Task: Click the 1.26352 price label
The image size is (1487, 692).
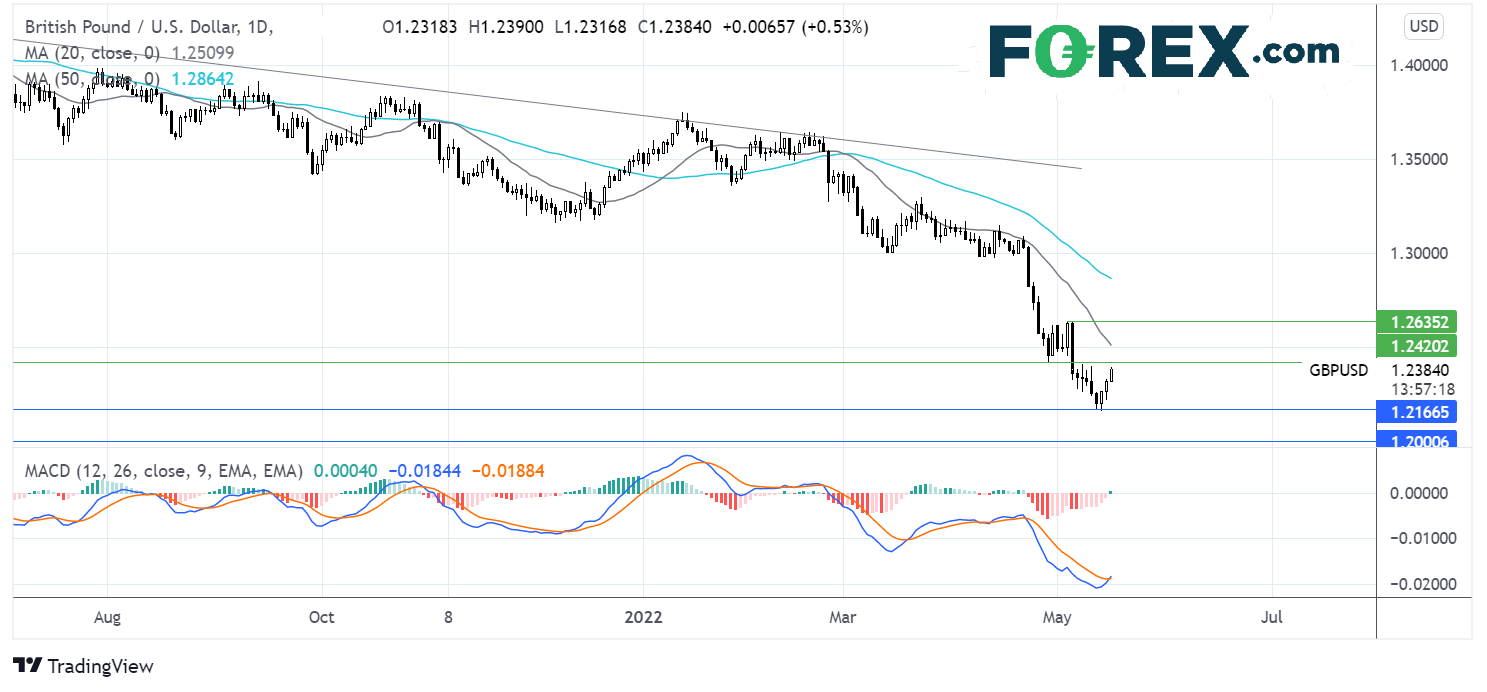Action: click(1416, 322)
